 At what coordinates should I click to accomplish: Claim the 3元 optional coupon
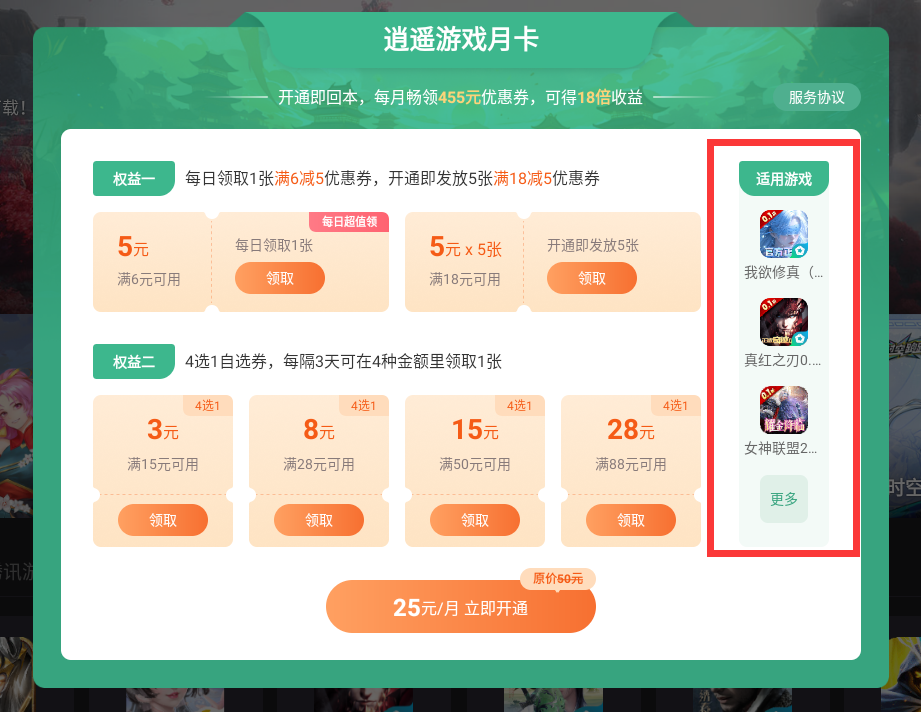click(x=163, y=520)
